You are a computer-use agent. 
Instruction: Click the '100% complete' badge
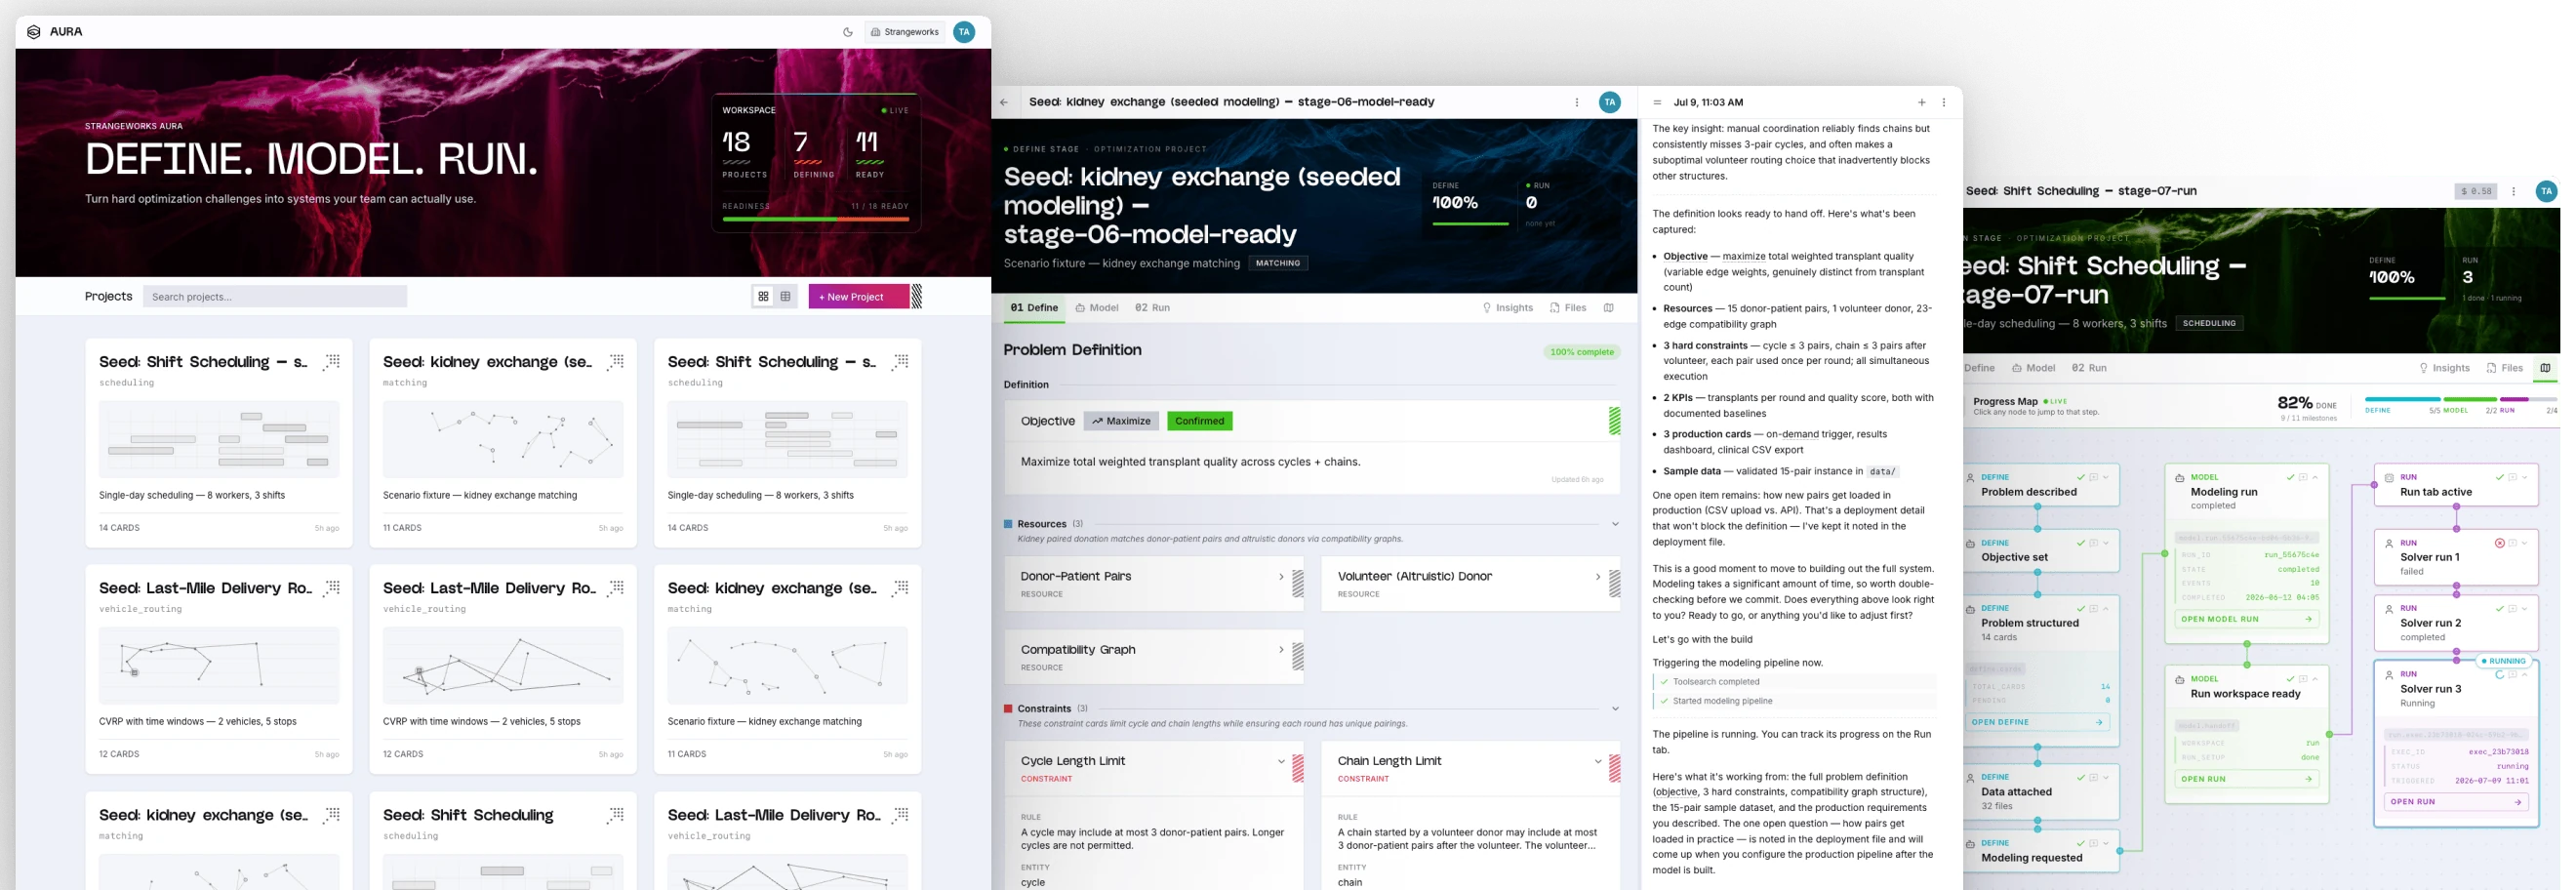(x=1581, y=352)
